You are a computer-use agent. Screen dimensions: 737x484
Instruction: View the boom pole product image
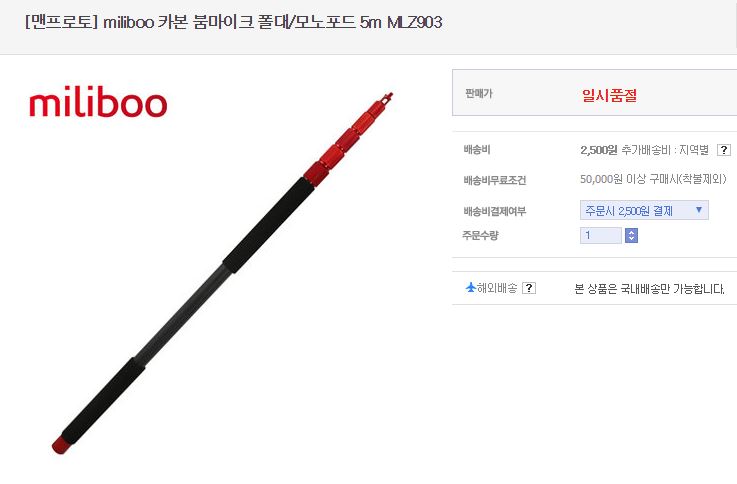222,273
